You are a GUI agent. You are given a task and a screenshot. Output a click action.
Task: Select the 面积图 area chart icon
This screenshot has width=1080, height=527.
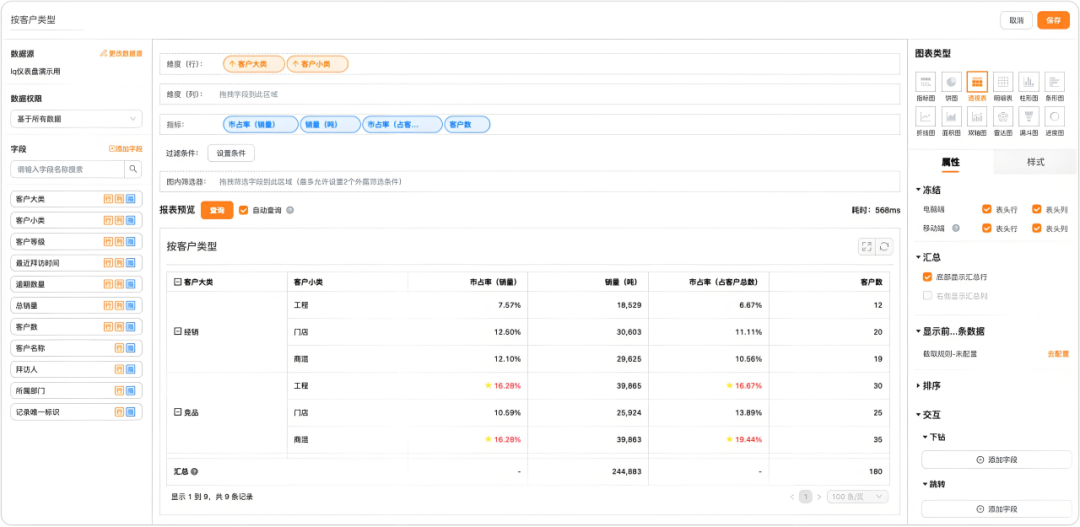coord(952,116)
